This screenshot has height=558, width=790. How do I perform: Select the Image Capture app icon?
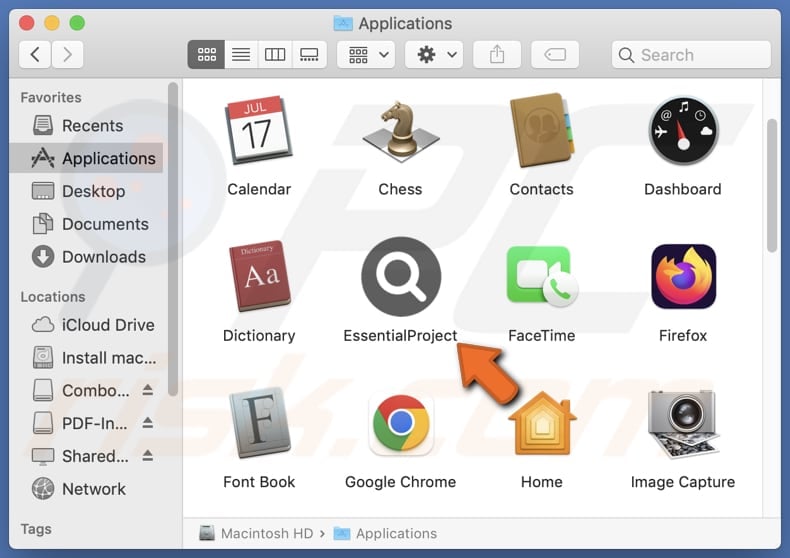[683, 424]
